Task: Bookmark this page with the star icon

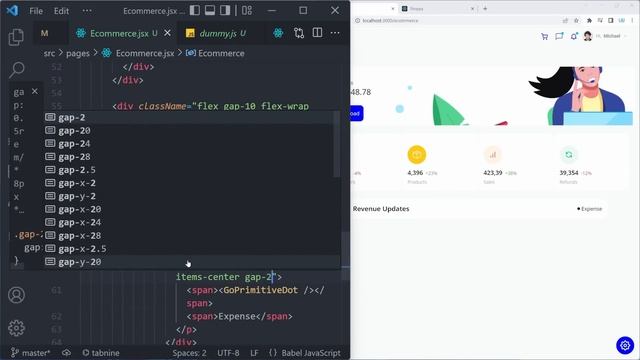Action: click(576, 20)
